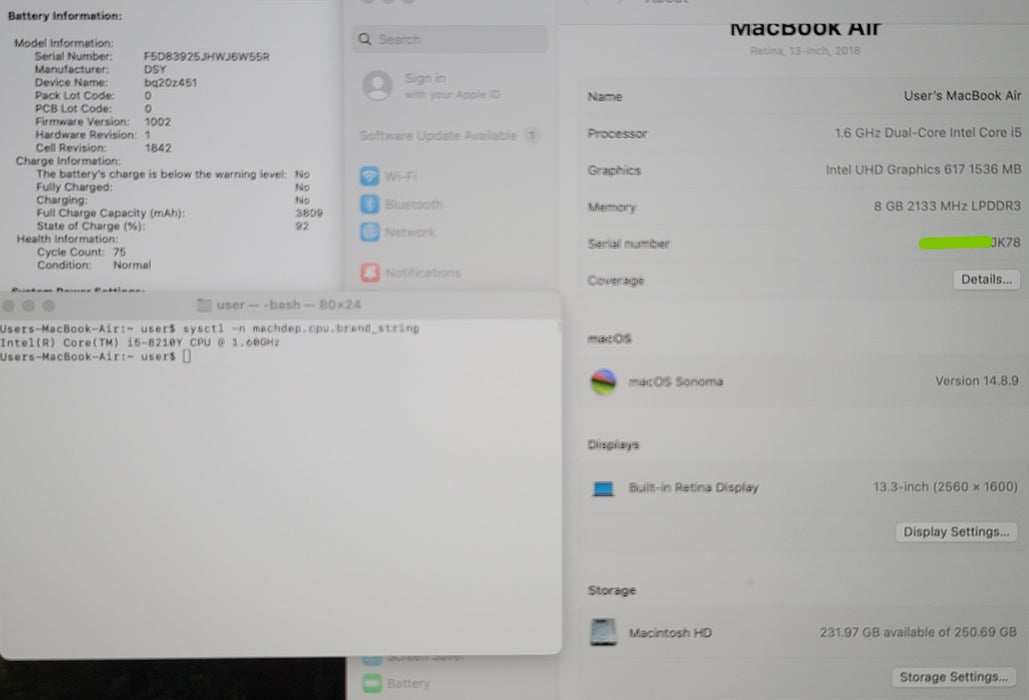This screenshot has width=1029, height=700.
Task: Click the Software Update badge count
Action: (532, 136)
